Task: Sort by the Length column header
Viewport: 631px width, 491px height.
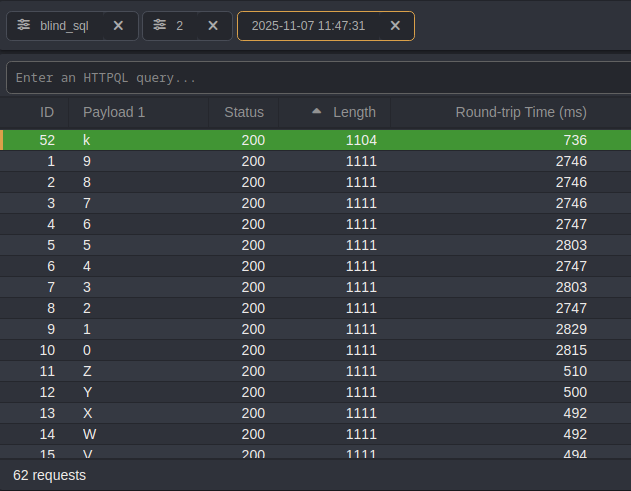Action: (354, 112)
